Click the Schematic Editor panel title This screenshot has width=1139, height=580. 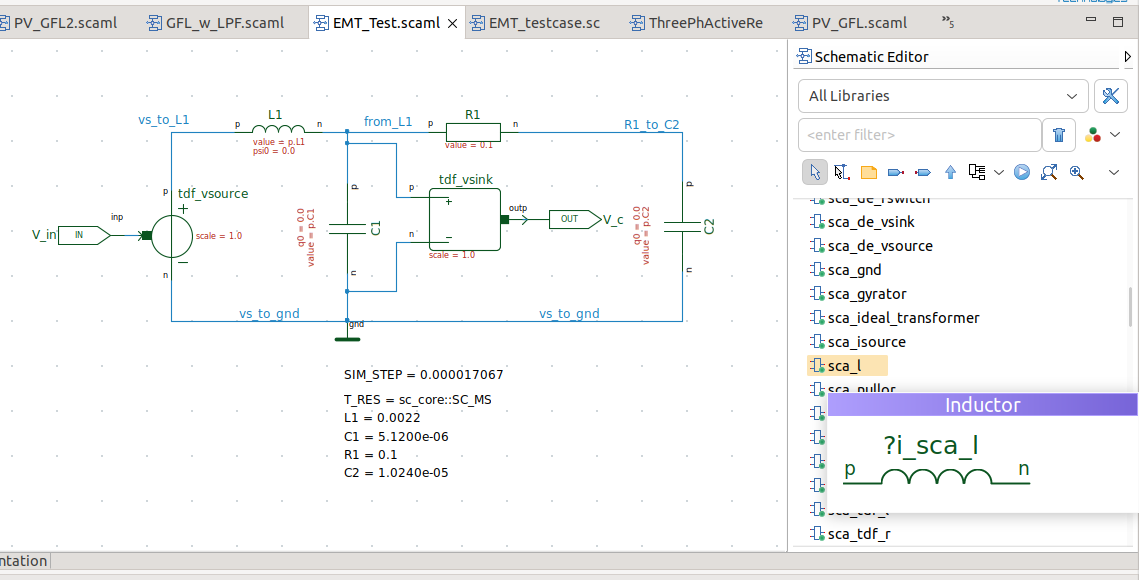[x=871, y=57]
